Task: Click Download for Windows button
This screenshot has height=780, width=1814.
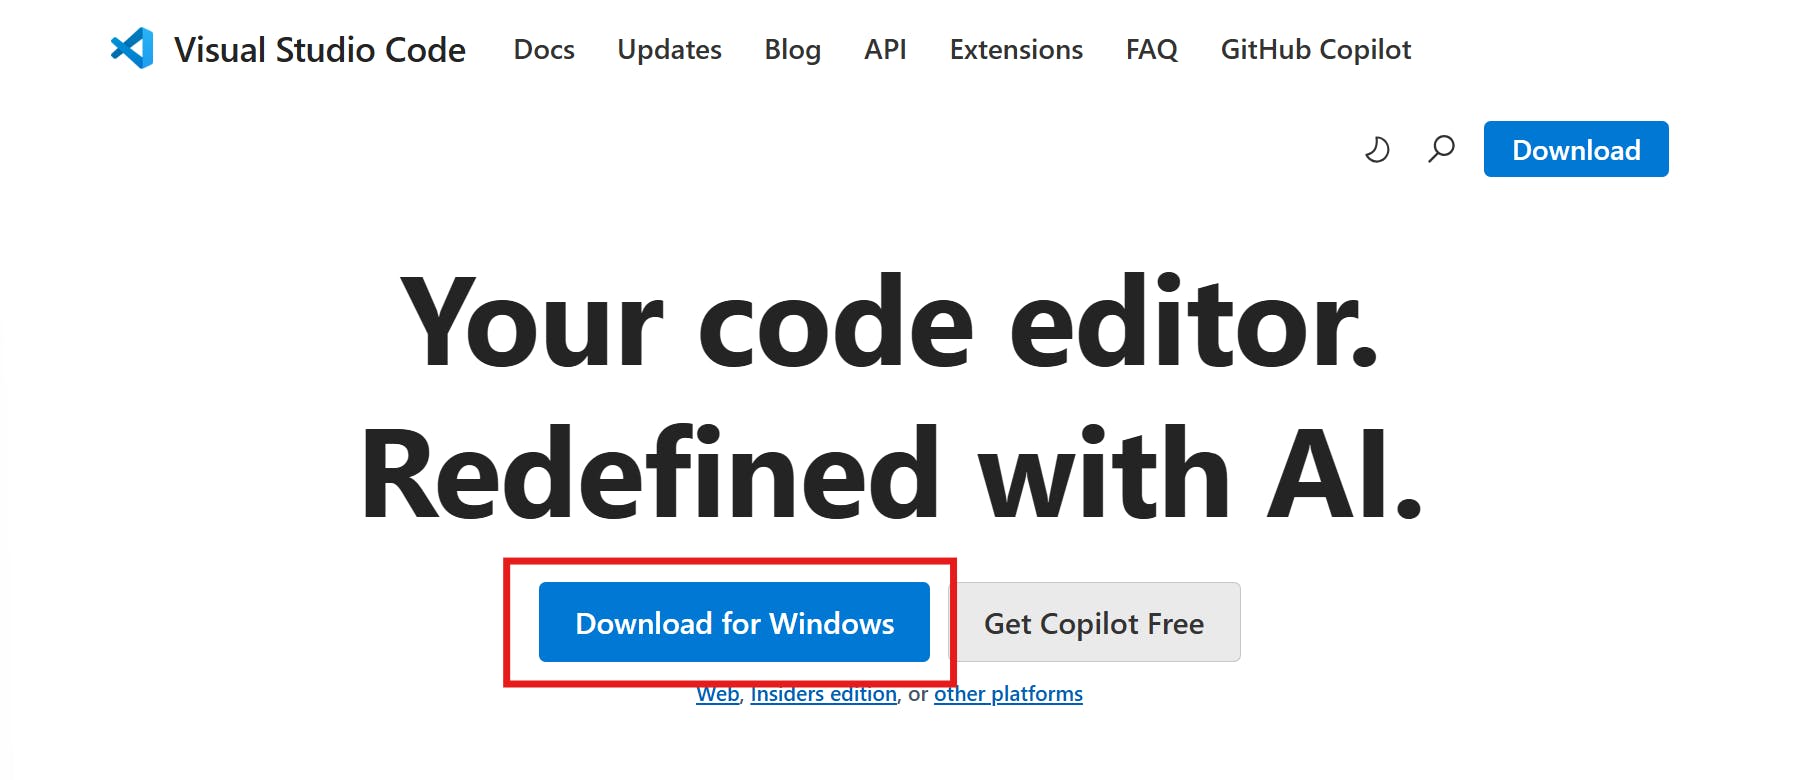Action: [x=734, y=622]
